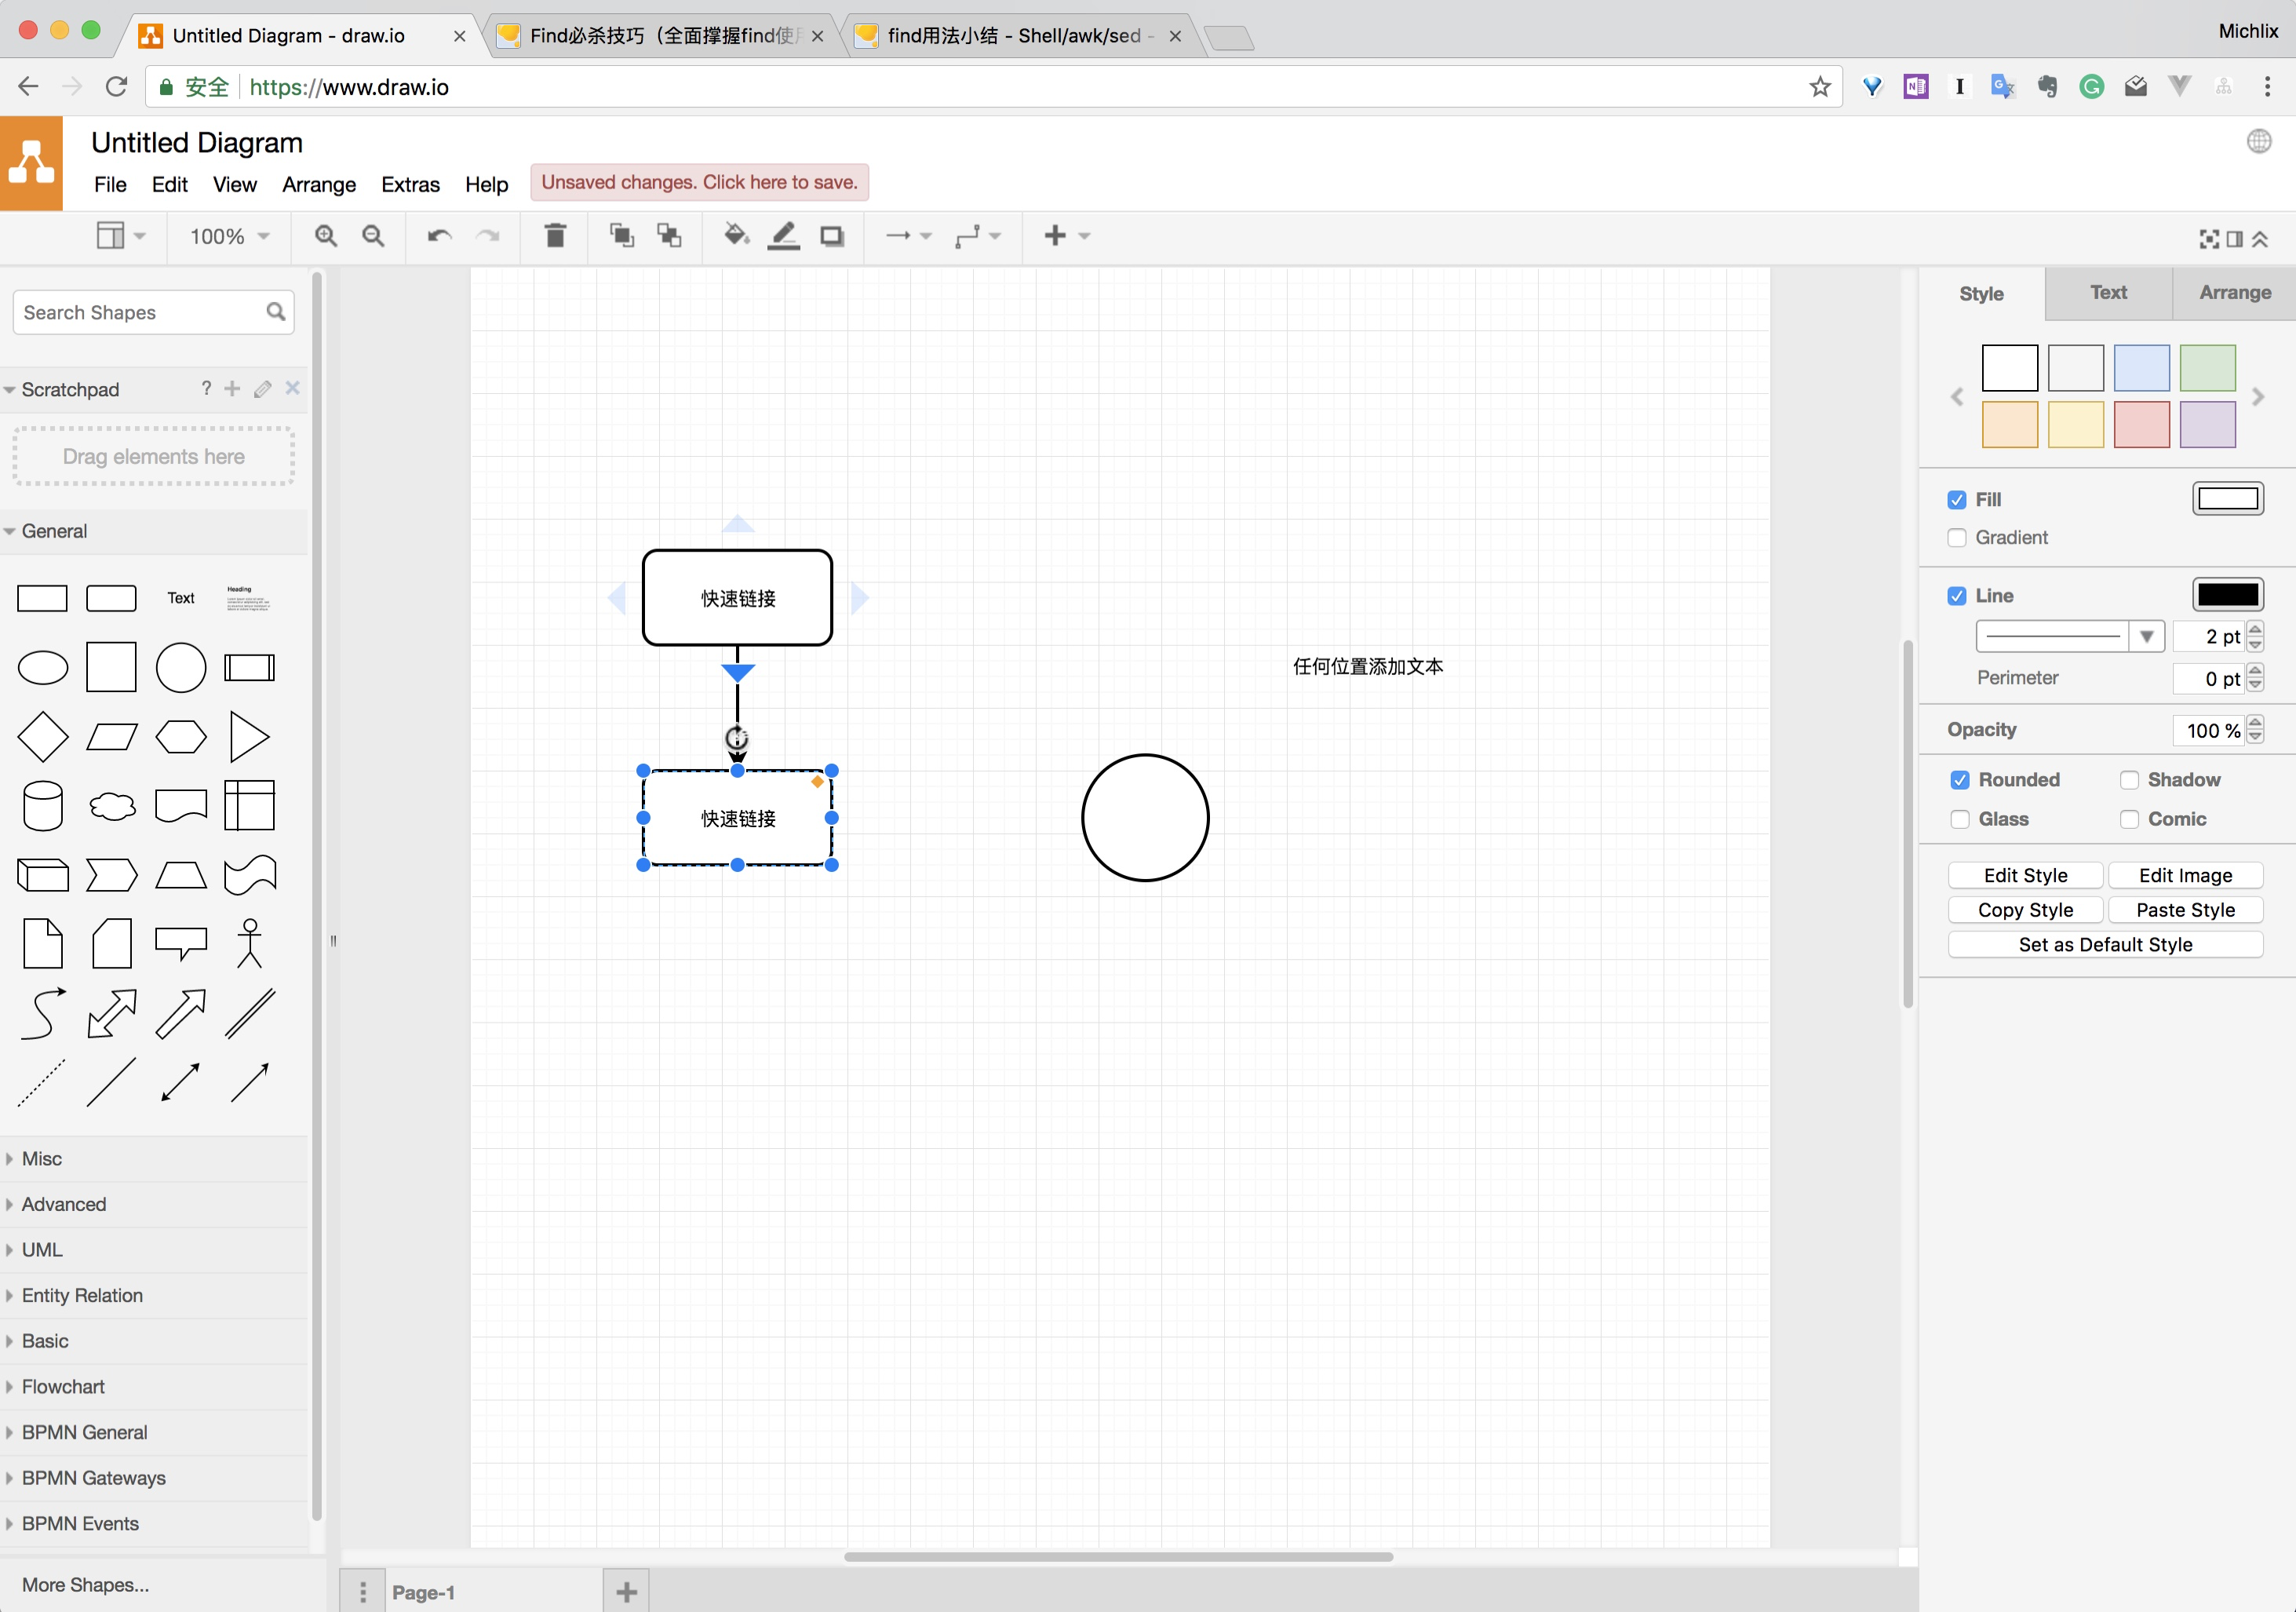Screen dimensions: 2296x1612
Task: Select the blue style swatch
Action: (x=2142, y=367)
